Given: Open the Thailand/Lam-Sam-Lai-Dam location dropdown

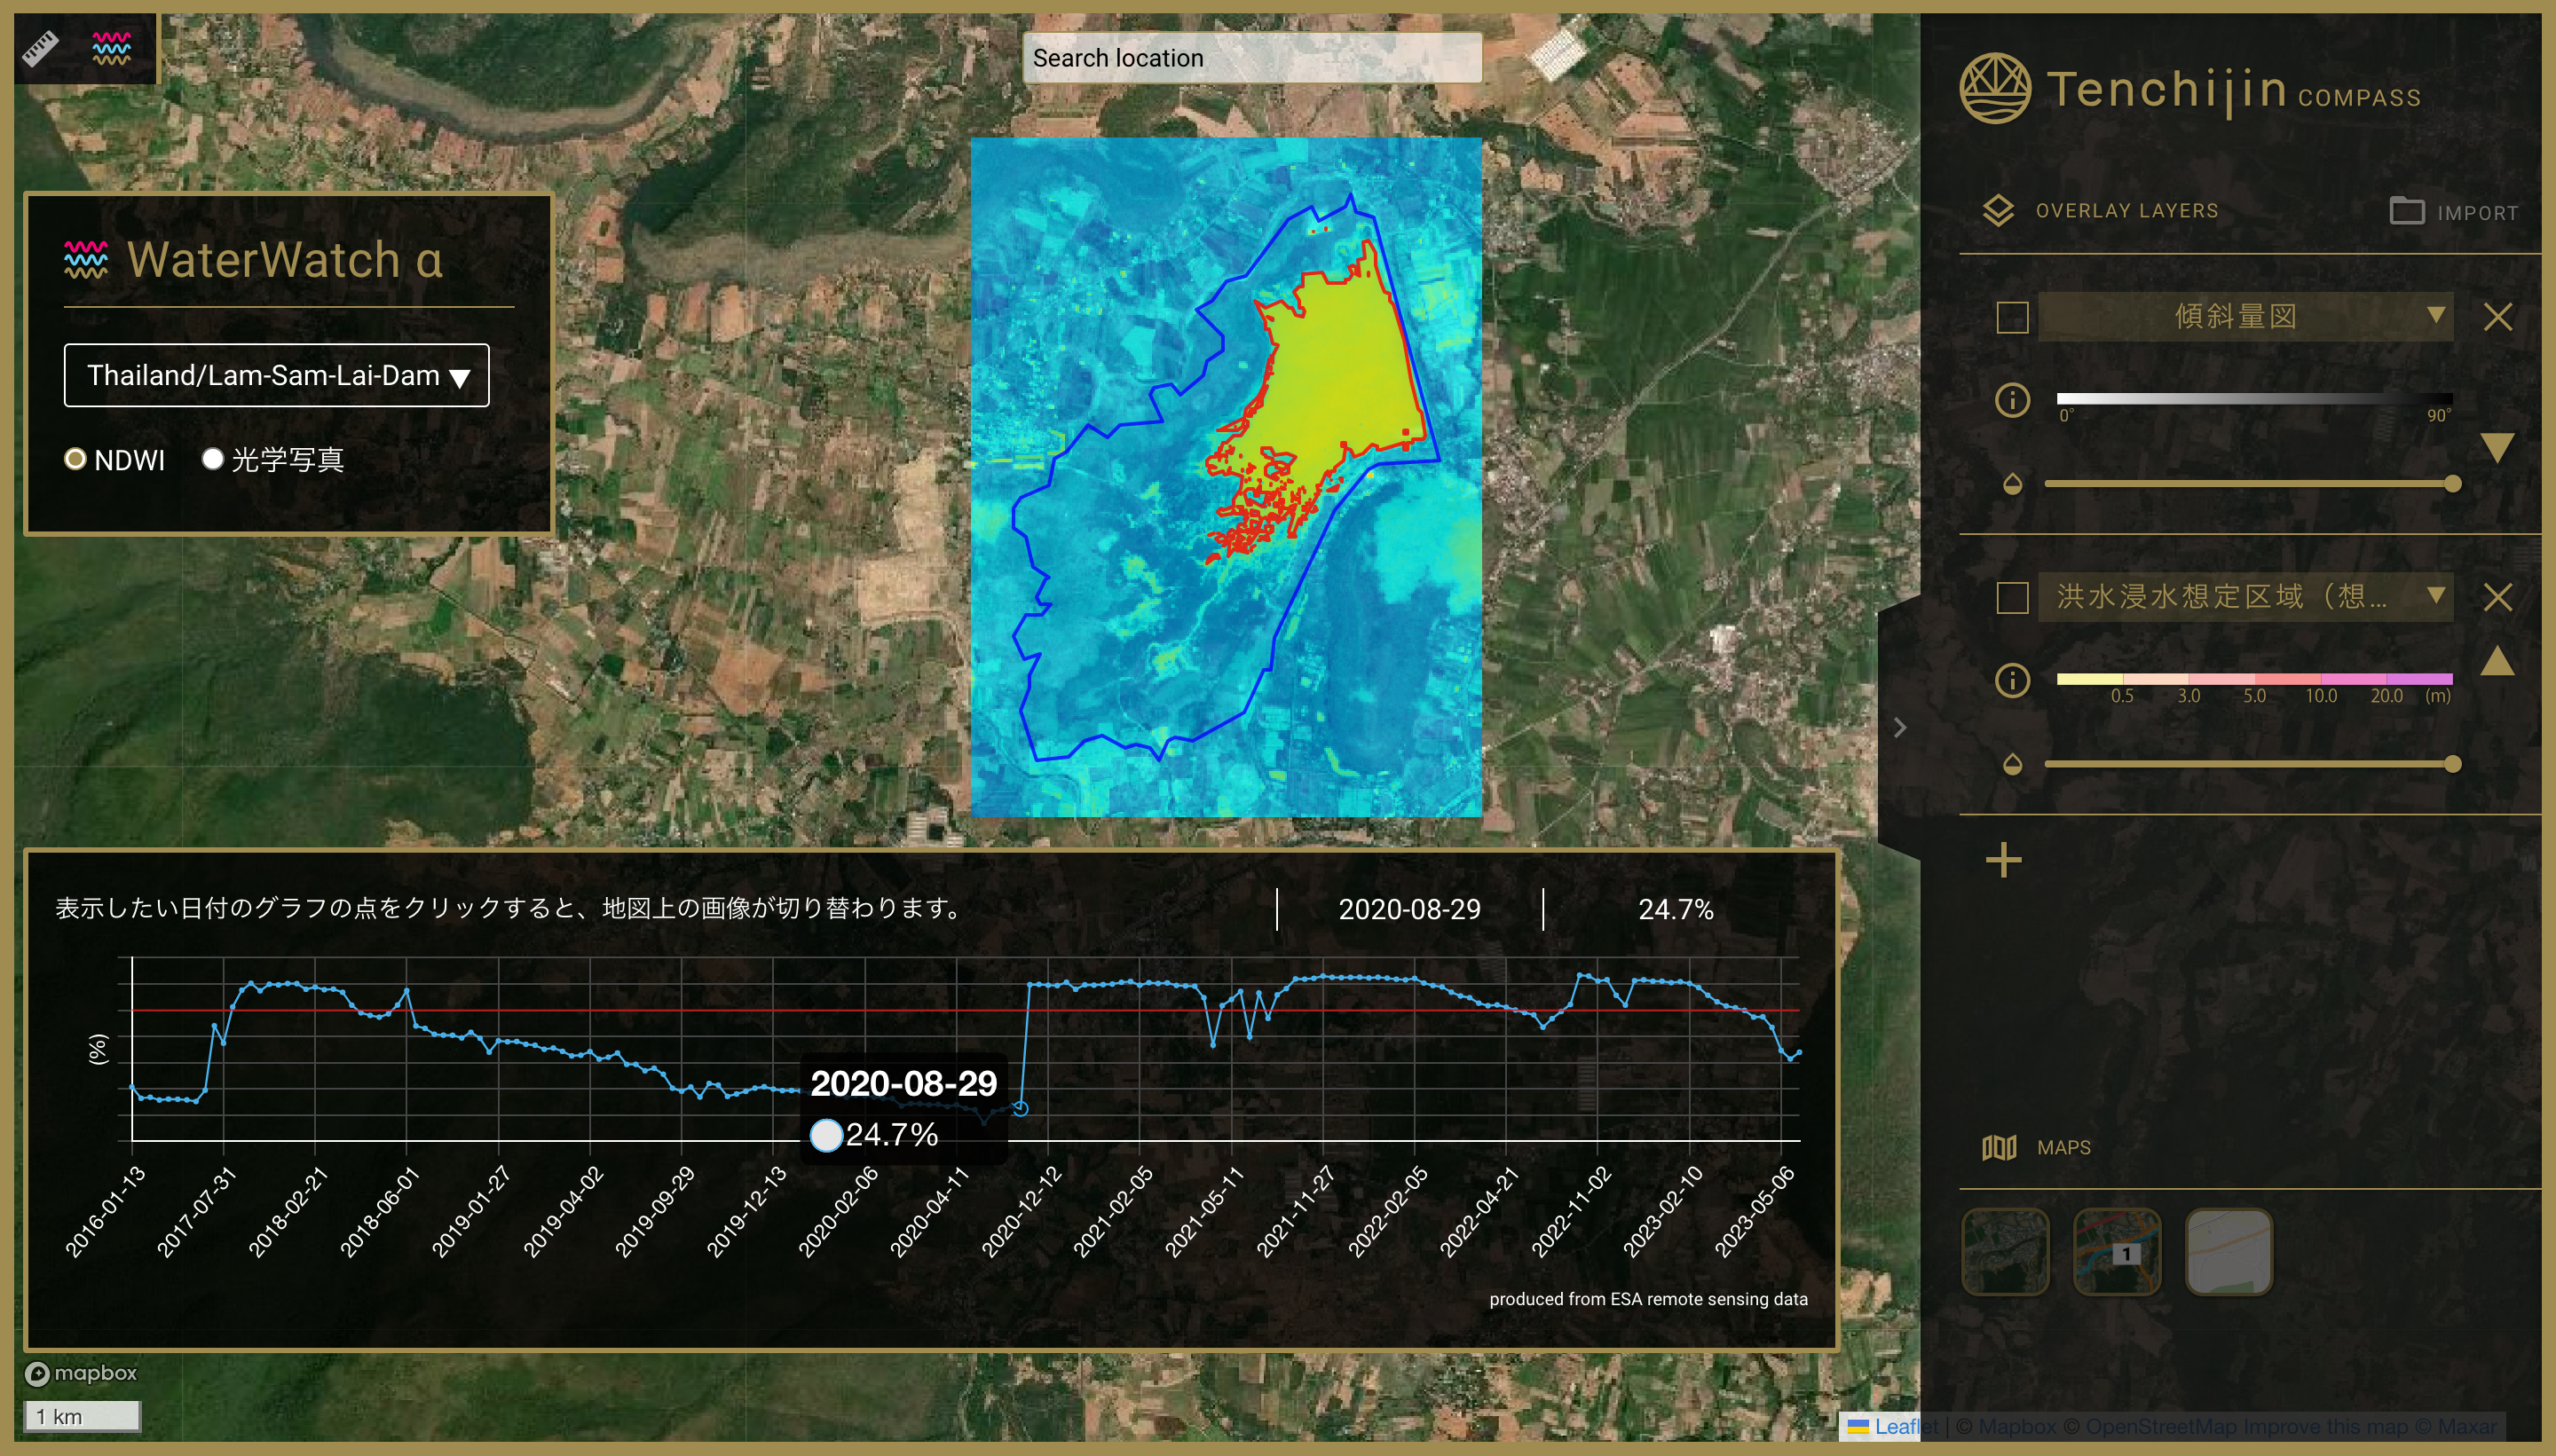Looking at the screenshot, I should (276, 376).
